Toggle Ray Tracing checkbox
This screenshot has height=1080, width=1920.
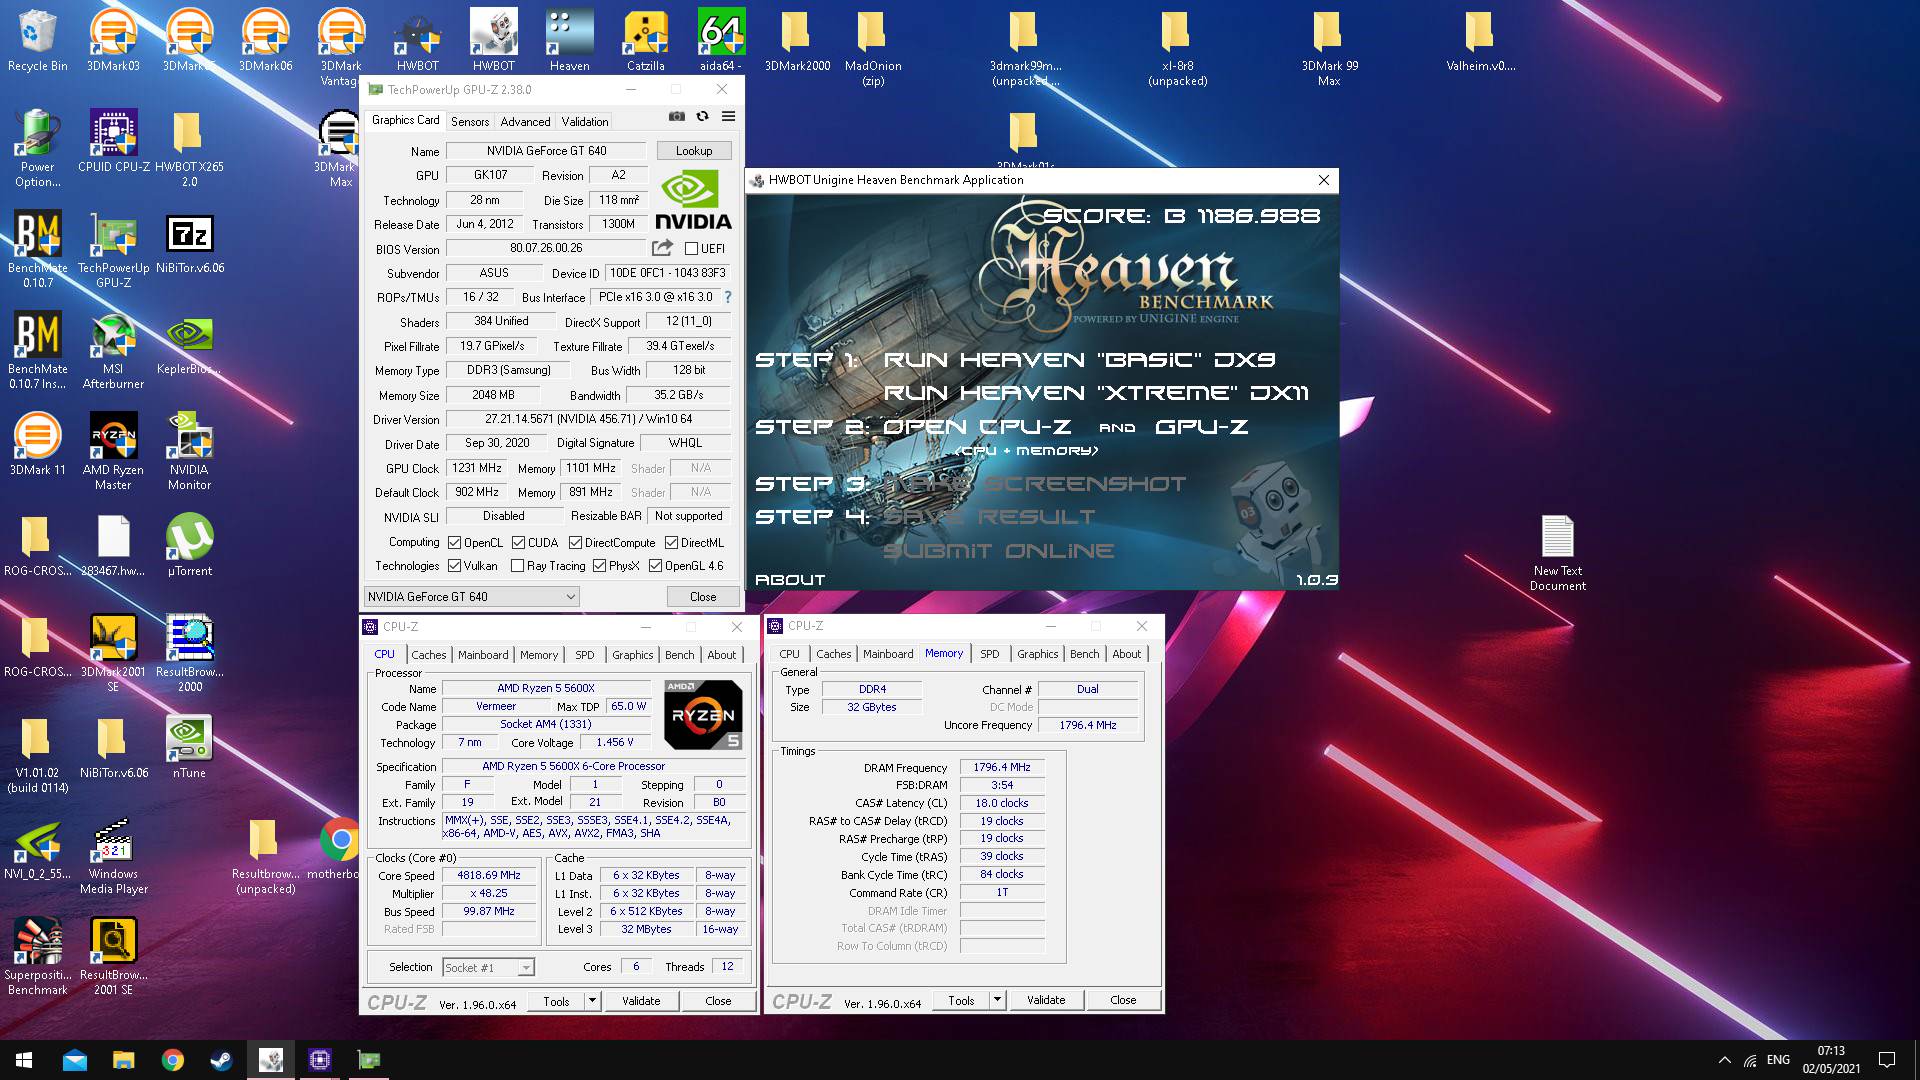pos(518,566)
